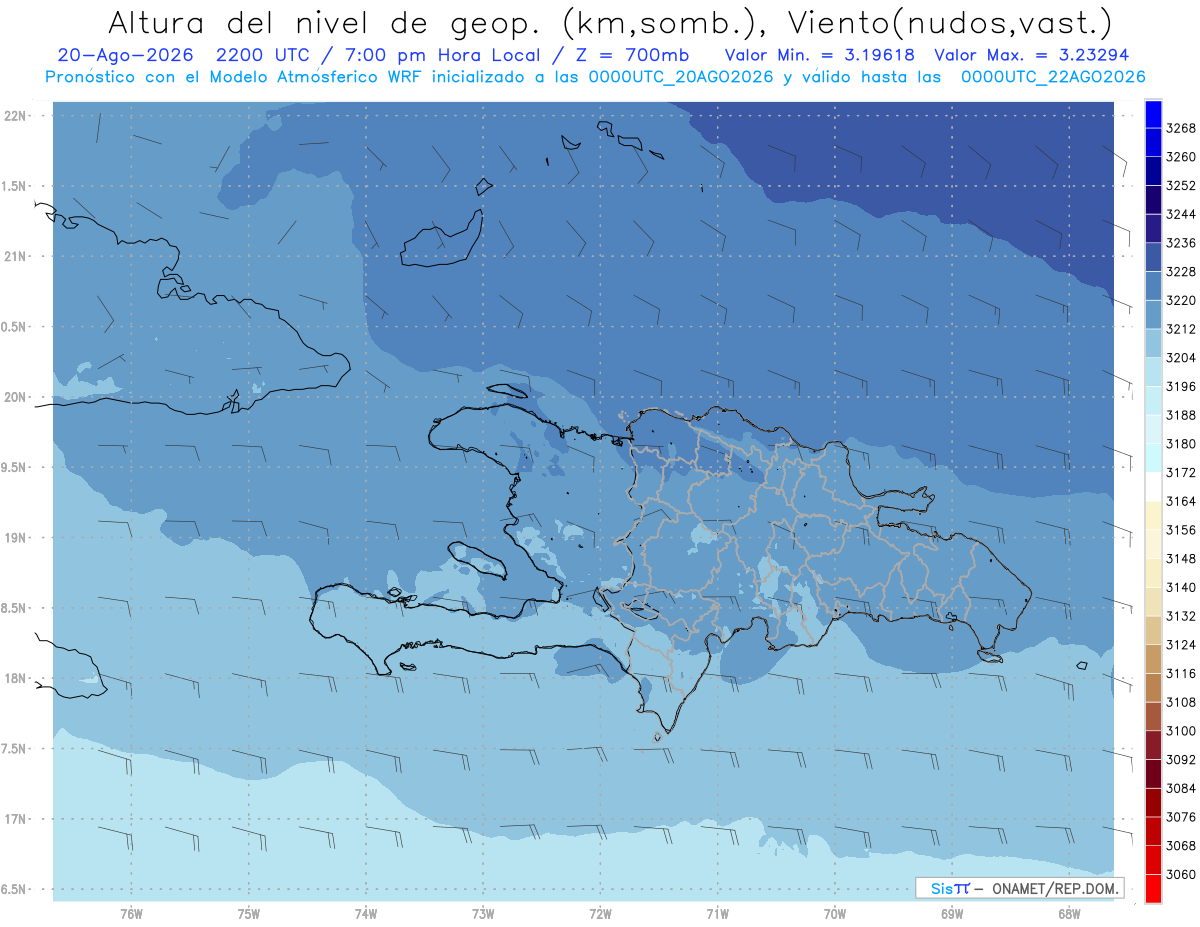
Task: Click the '3148' legend value
Action: click(1180, 559)
